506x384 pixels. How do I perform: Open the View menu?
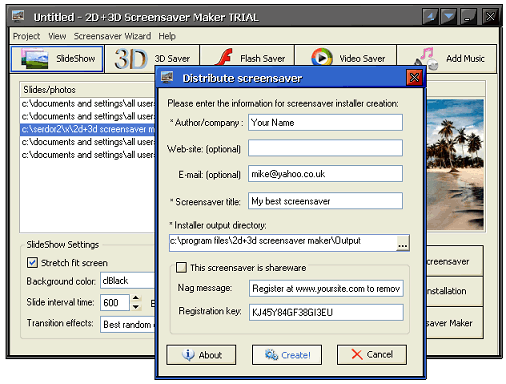(x=57, y=36)
